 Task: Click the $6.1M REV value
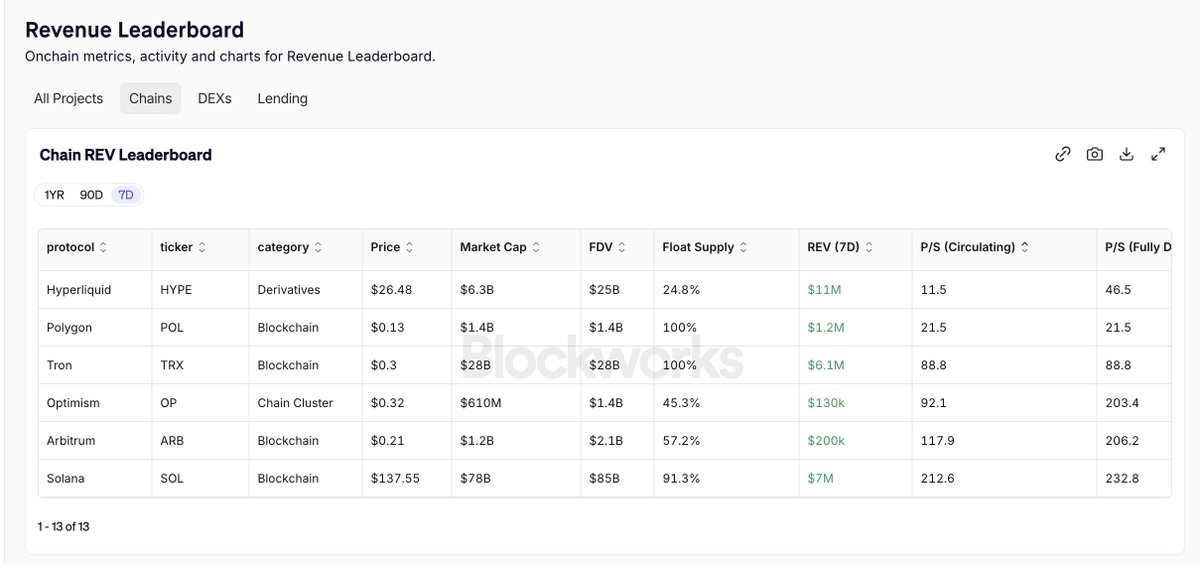(826, 365)
